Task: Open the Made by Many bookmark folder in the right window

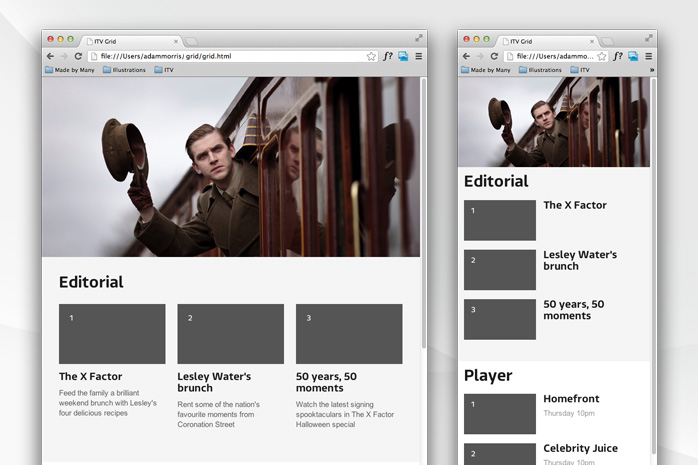Action: (486, 70)
